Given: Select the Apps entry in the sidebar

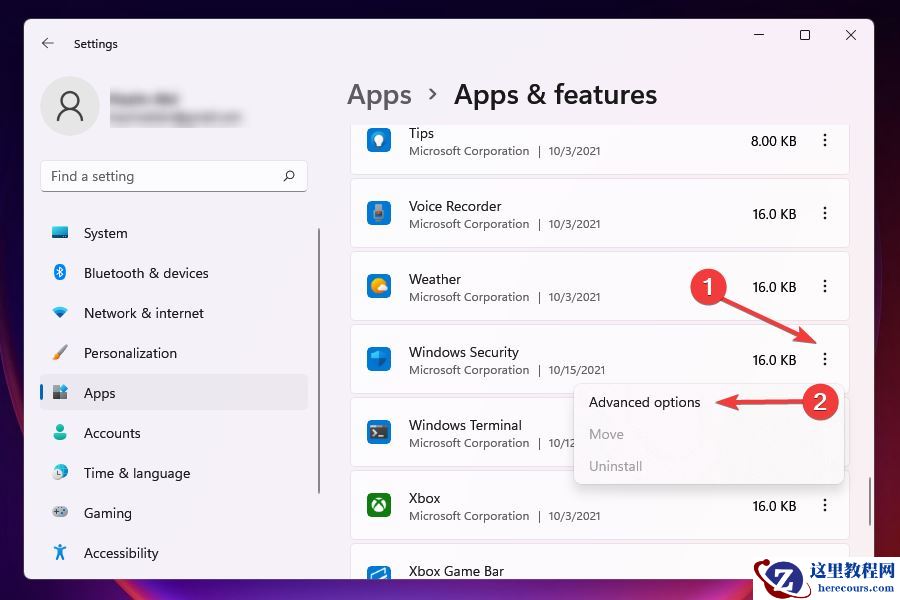Looking at the screenshot, I should tap(99, 393).
